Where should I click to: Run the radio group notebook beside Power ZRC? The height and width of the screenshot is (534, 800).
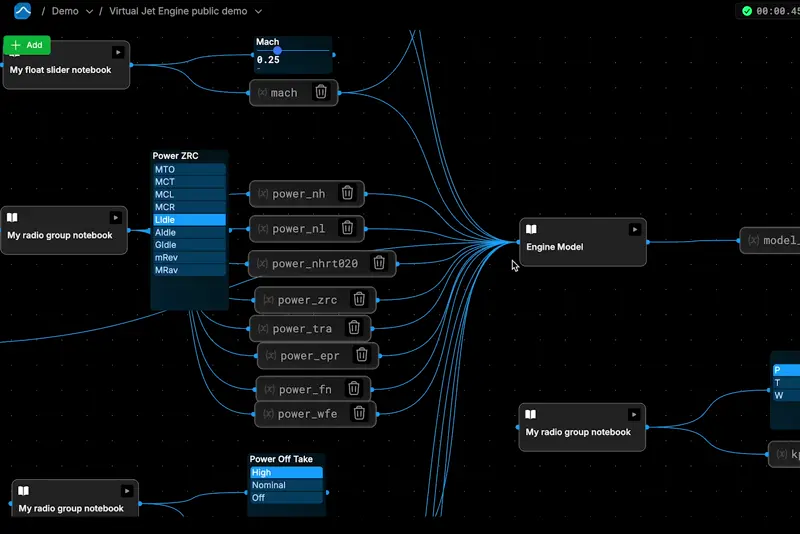[x=116, y=218]
